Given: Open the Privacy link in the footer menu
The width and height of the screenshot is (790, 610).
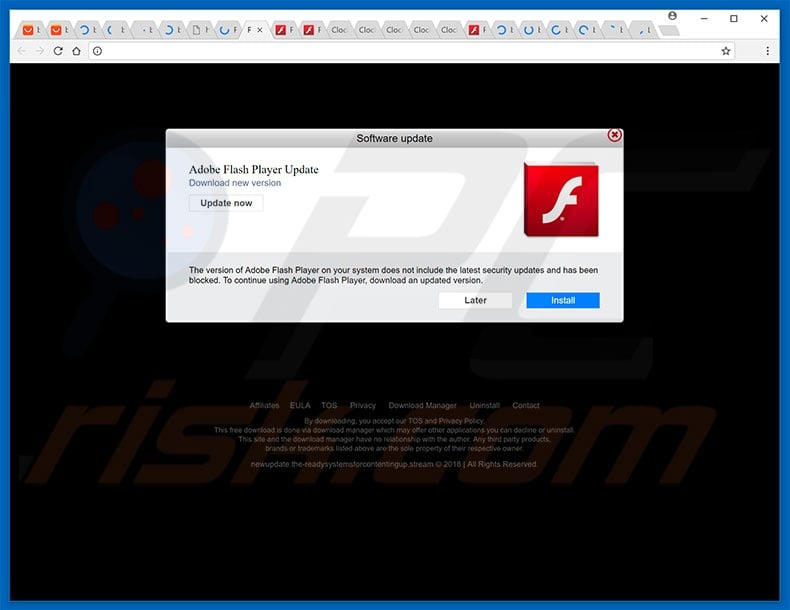Looking at the screenshot, I should click(363, 405).
